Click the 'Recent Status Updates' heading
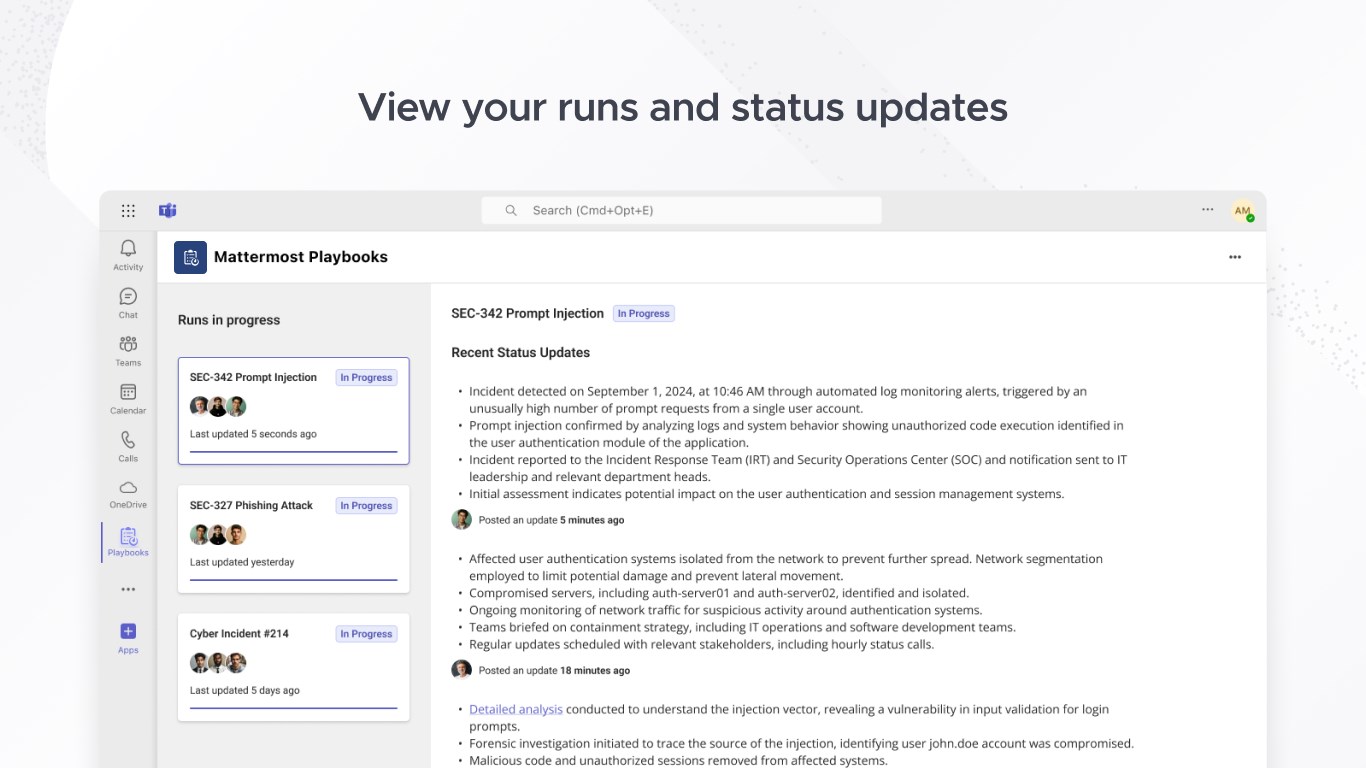 pos(520,353)
